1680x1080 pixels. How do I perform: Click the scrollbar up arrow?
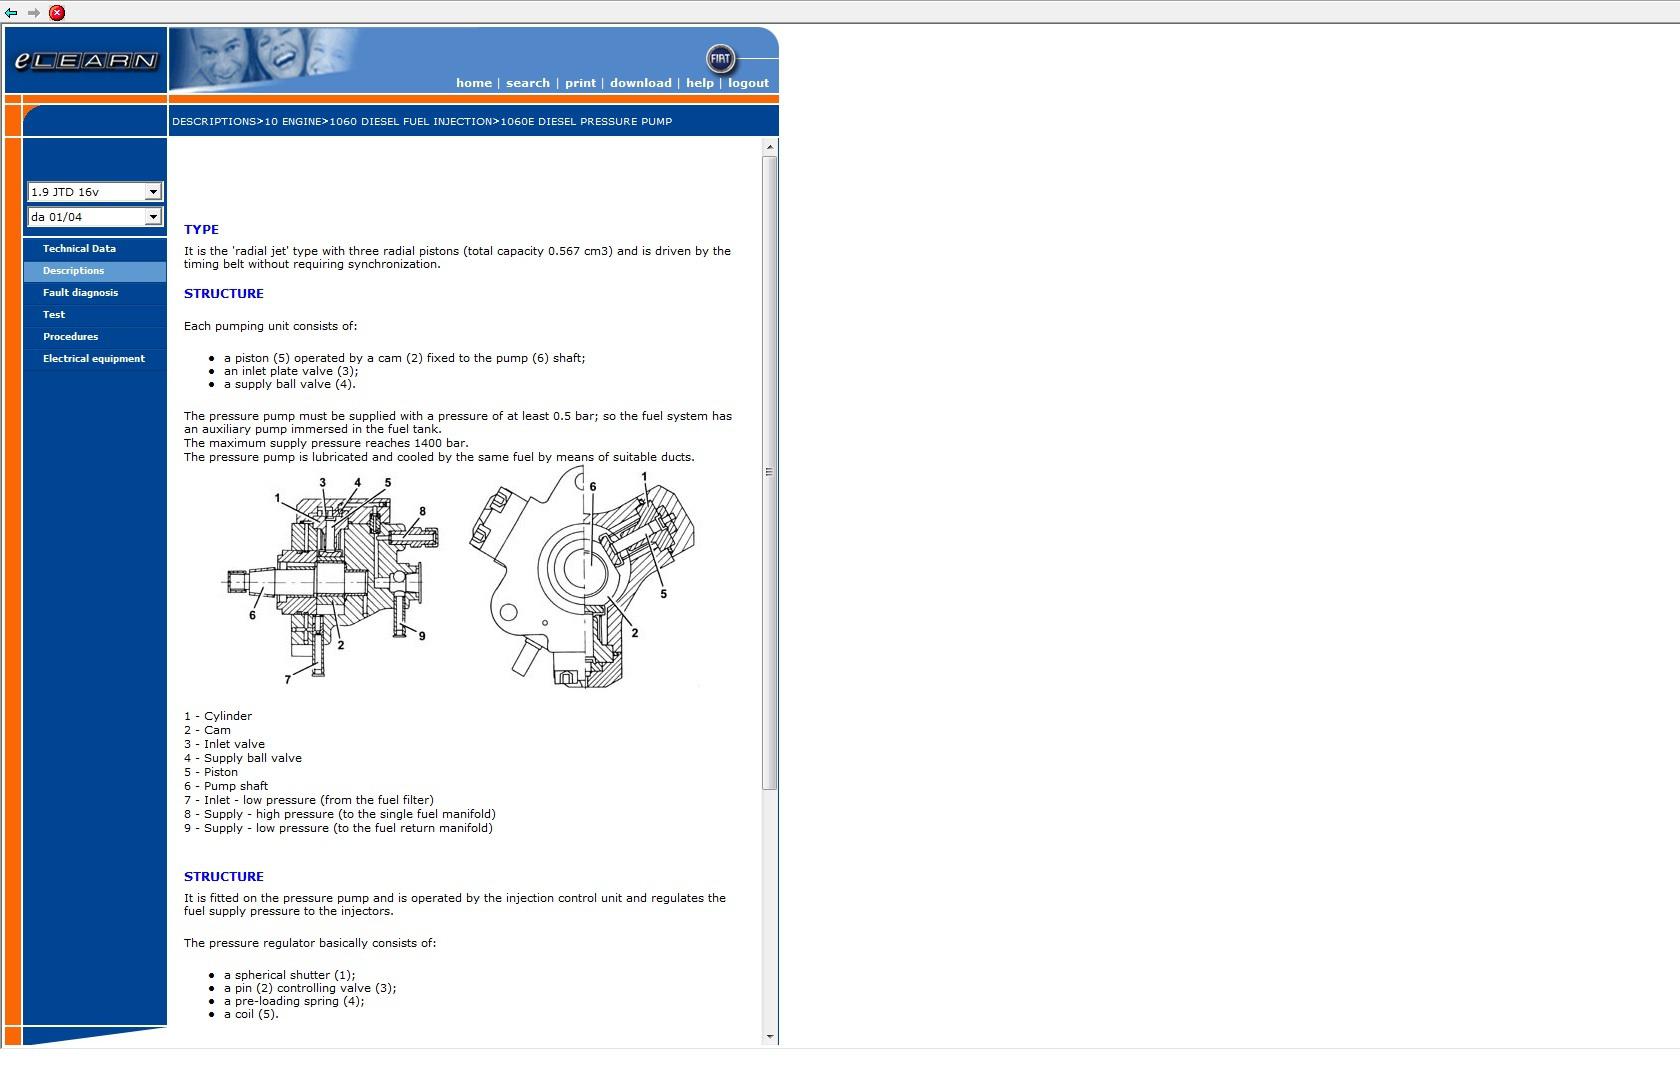coord(769,148)
